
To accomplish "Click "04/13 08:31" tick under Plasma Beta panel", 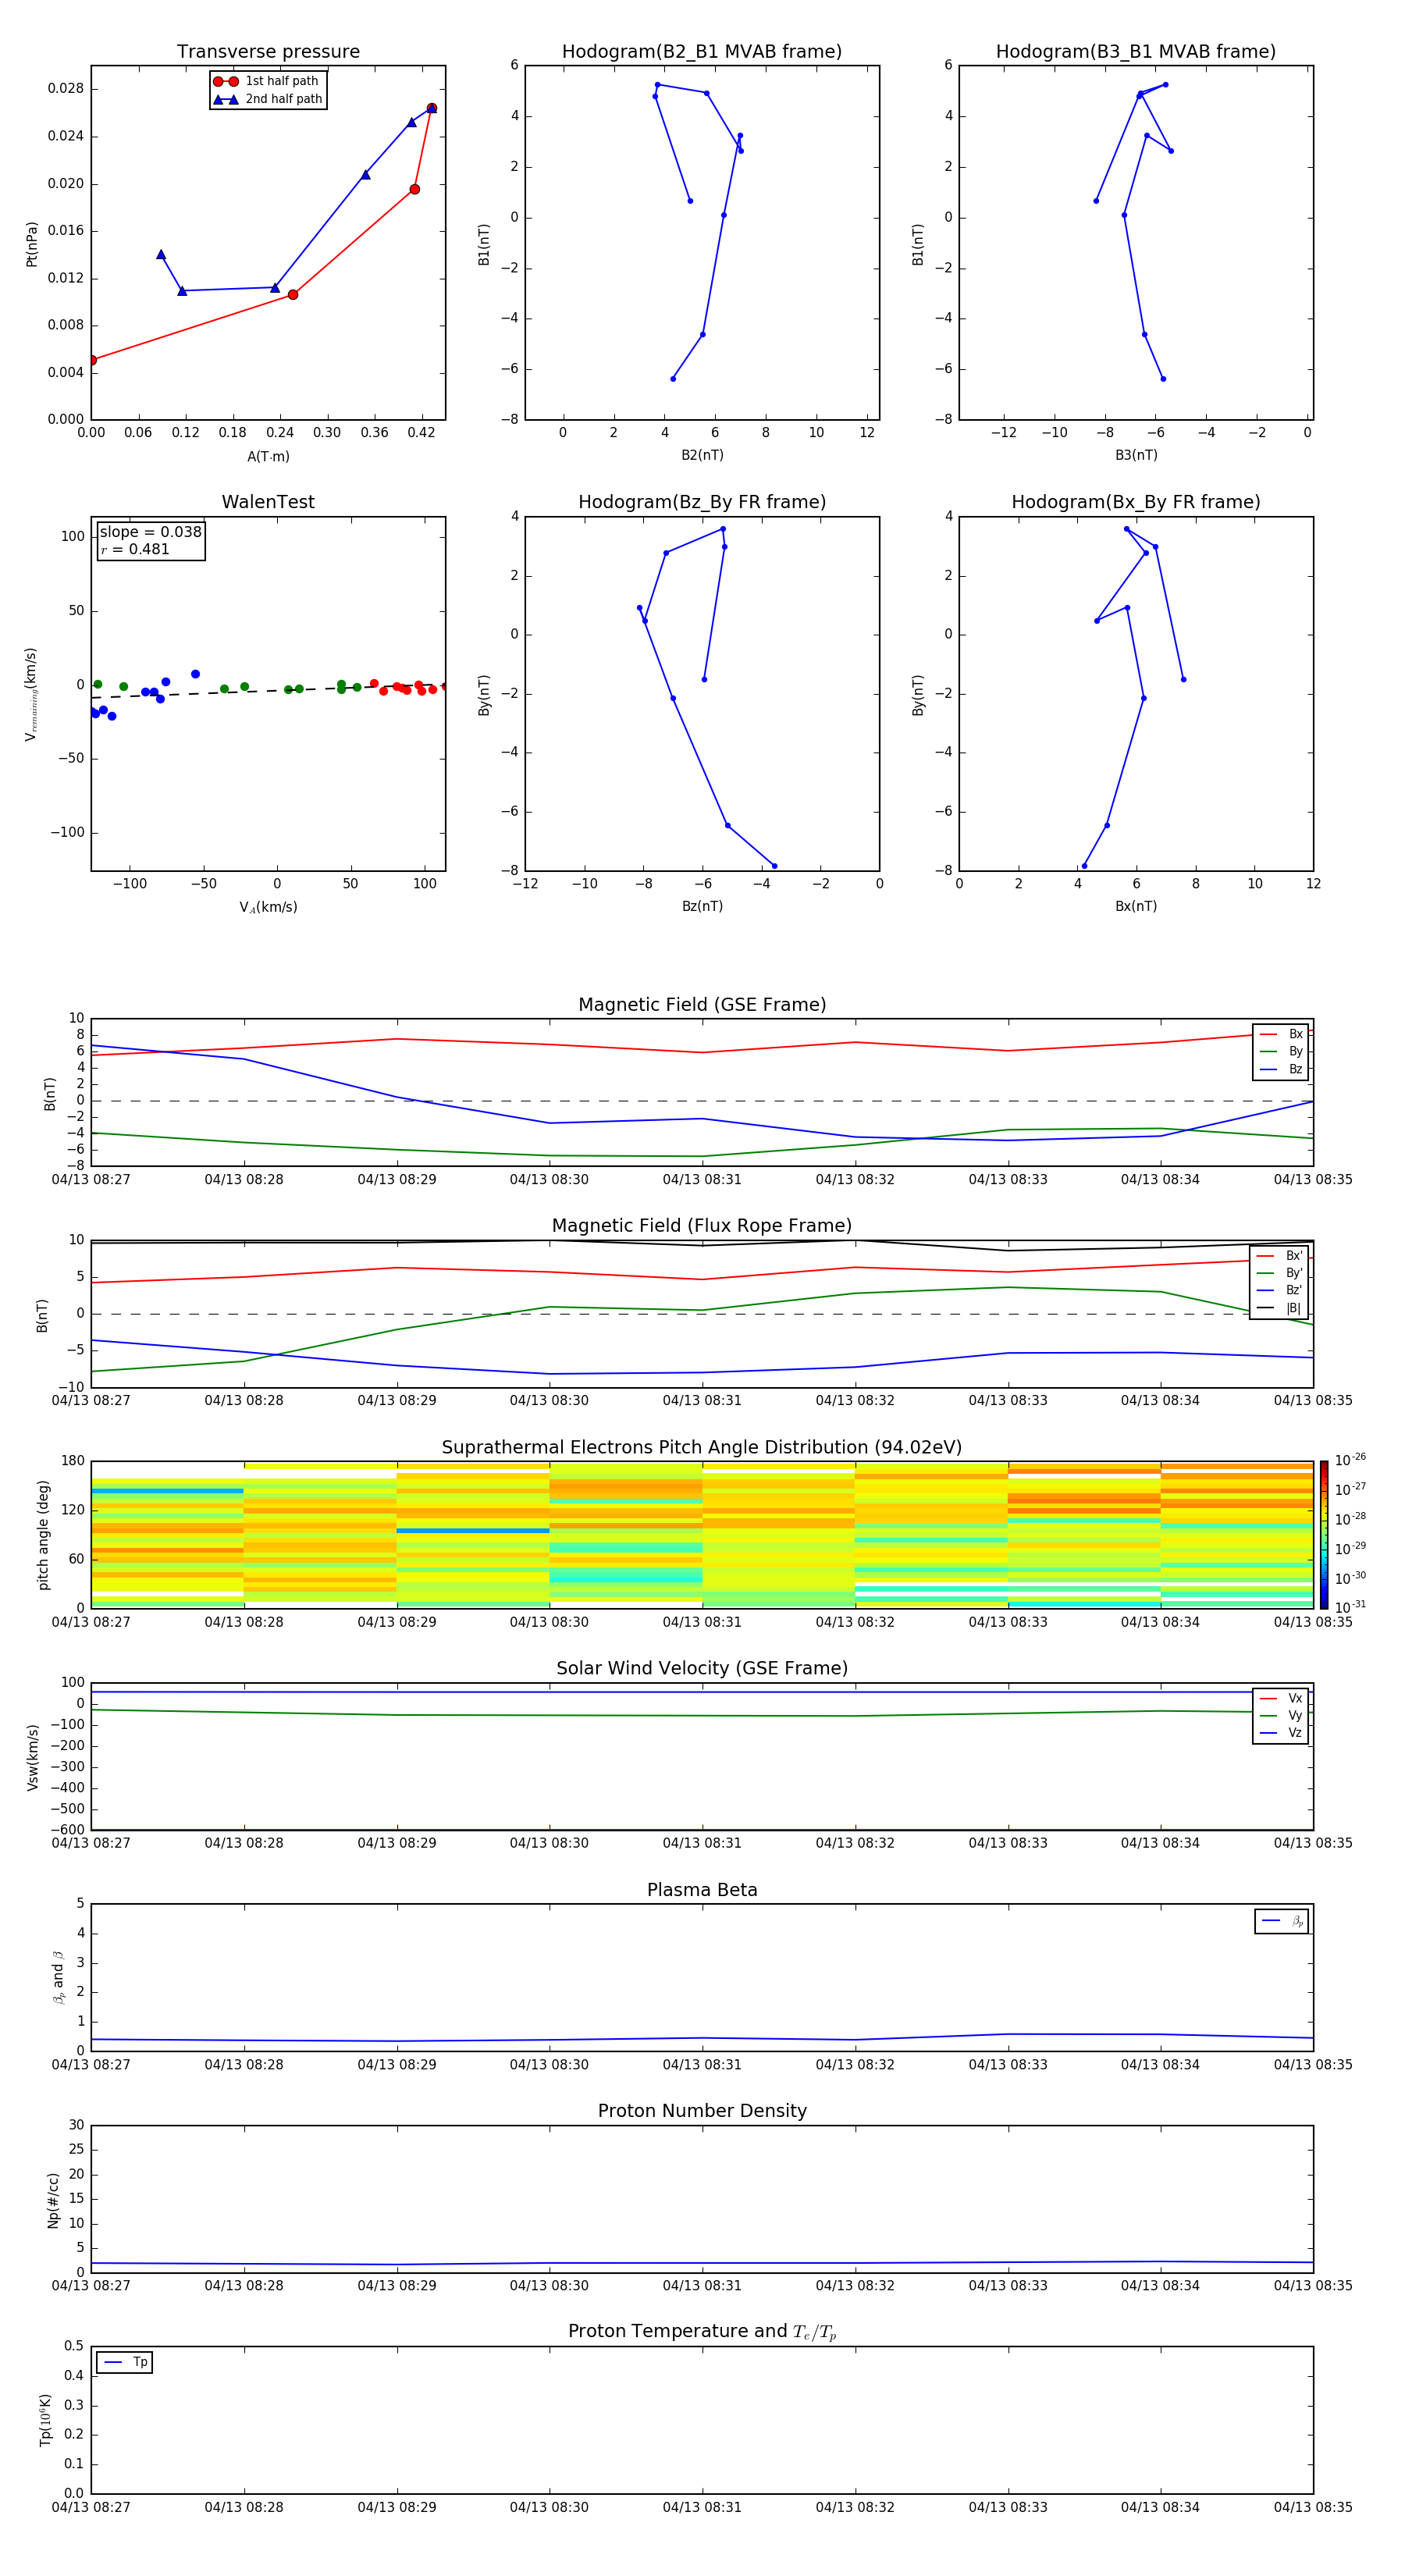I will click(702, 2064).
